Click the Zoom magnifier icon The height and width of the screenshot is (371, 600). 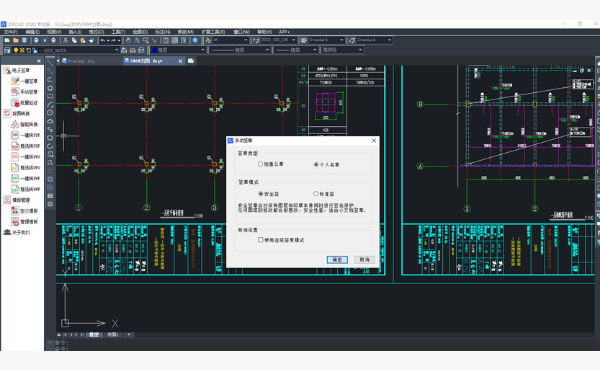[137, 40]
